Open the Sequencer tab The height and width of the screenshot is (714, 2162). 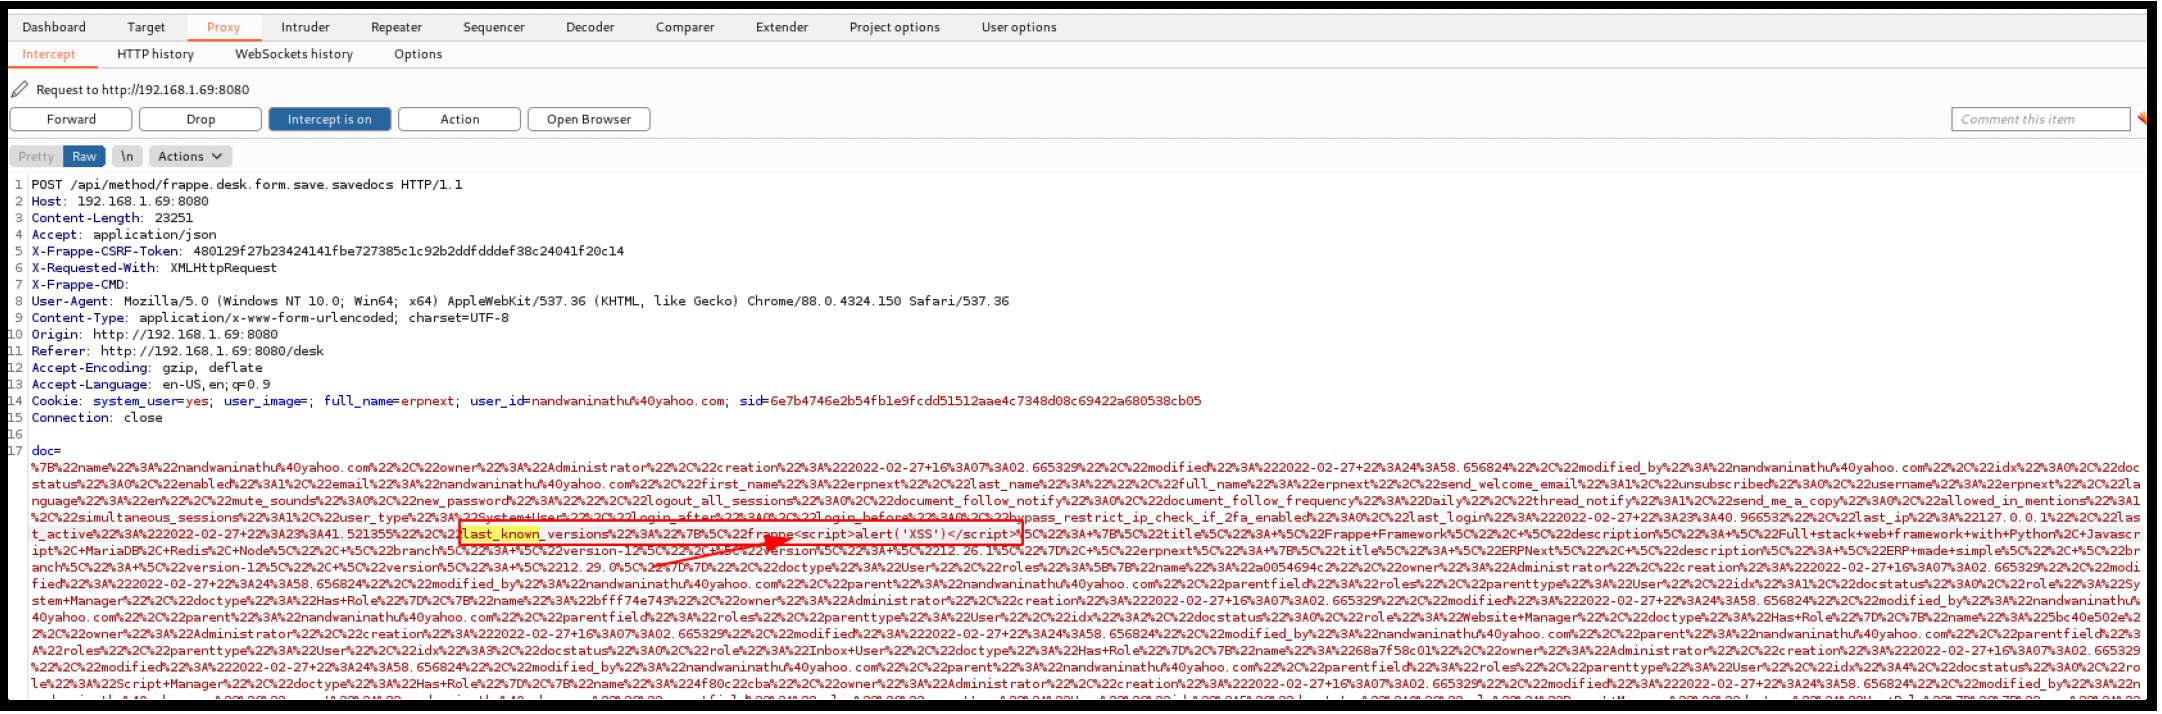(x=493, y=27)
